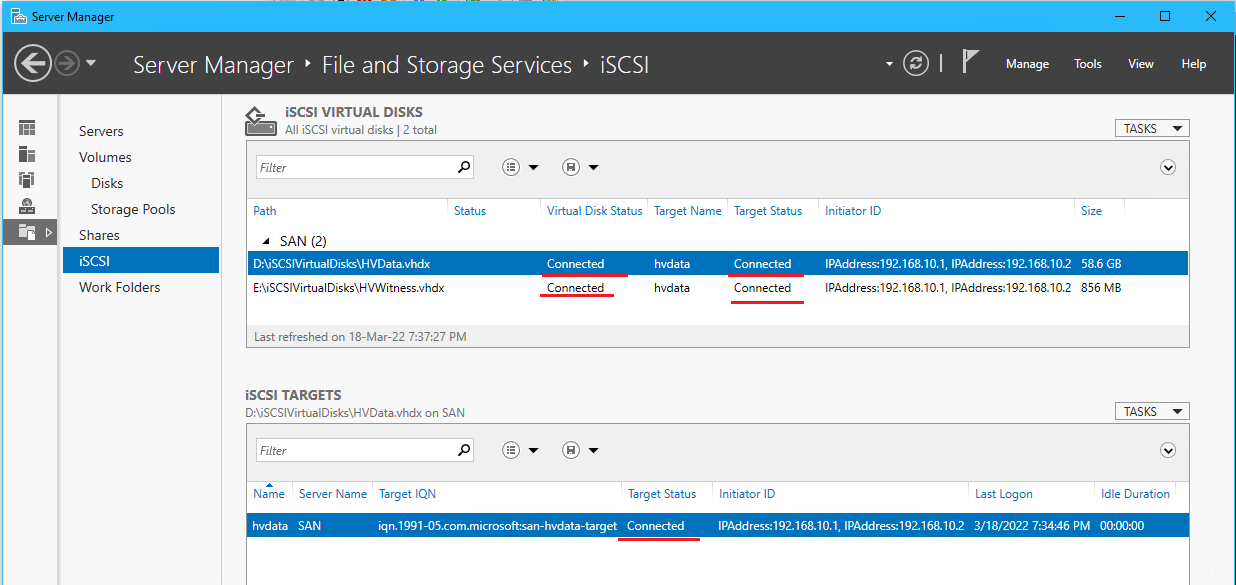This screenshot has width=1236, height=585.
Task: Go to Volumes page
Action: pyautogui.click(x=105, y=157)
